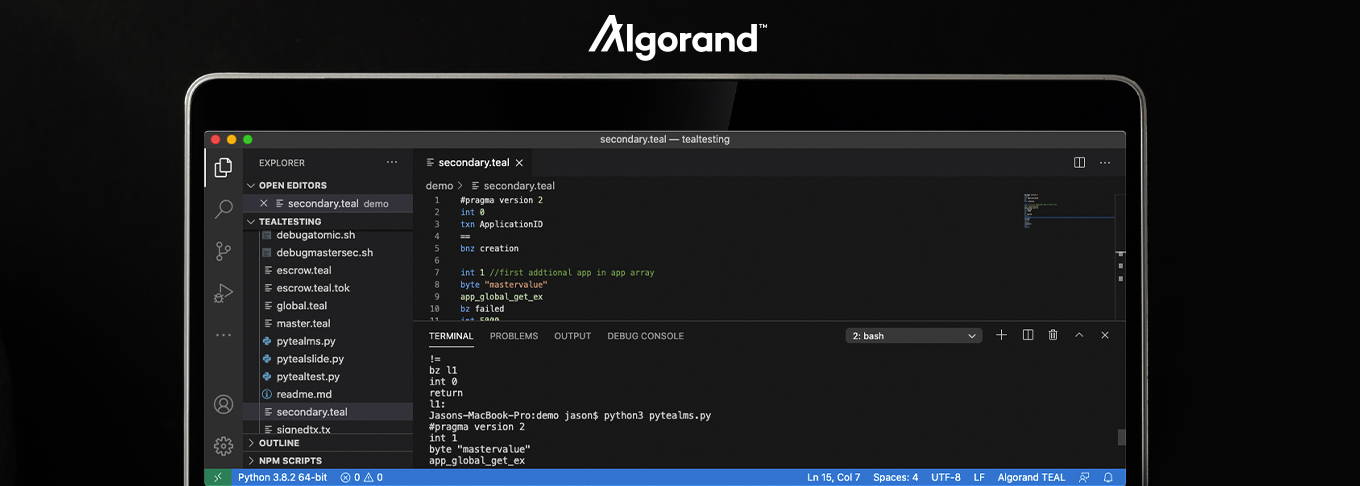
Task: Click Python 3.8.2 64-bit interpreter selector
Action: pyautogui.click(x=282, y=477)
